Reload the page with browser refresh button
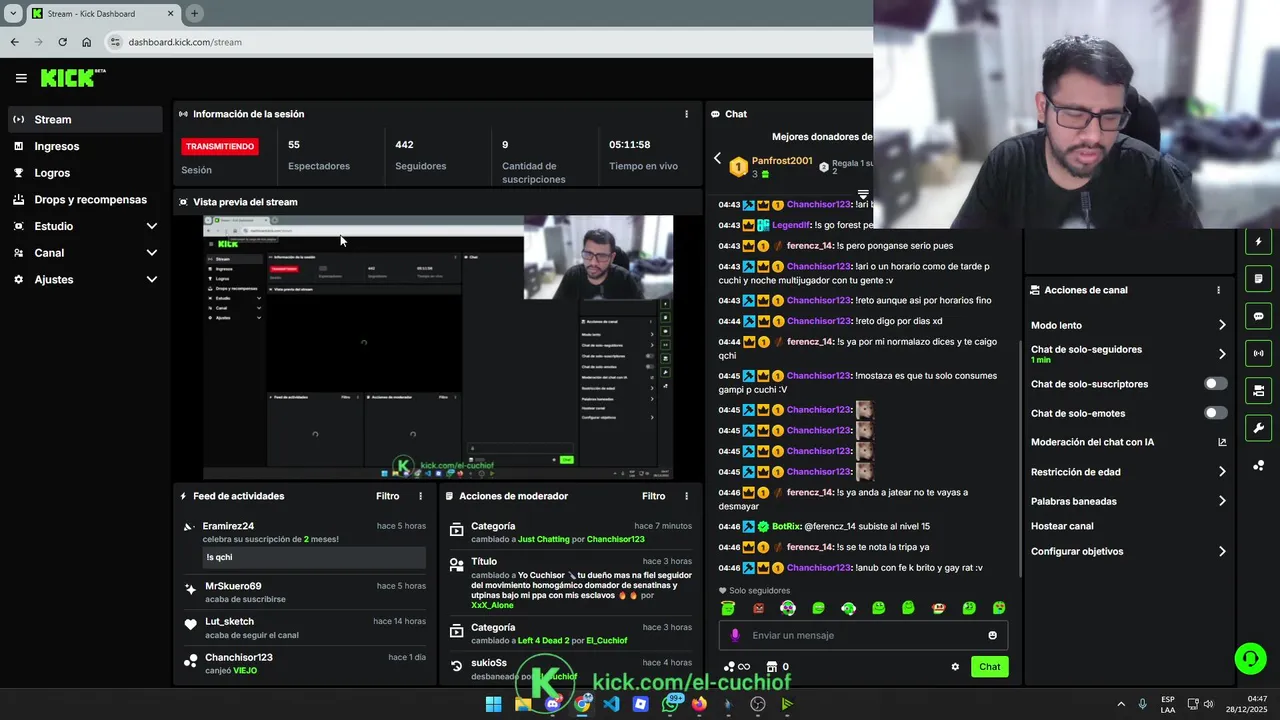1280x720 pixels. 62,42
